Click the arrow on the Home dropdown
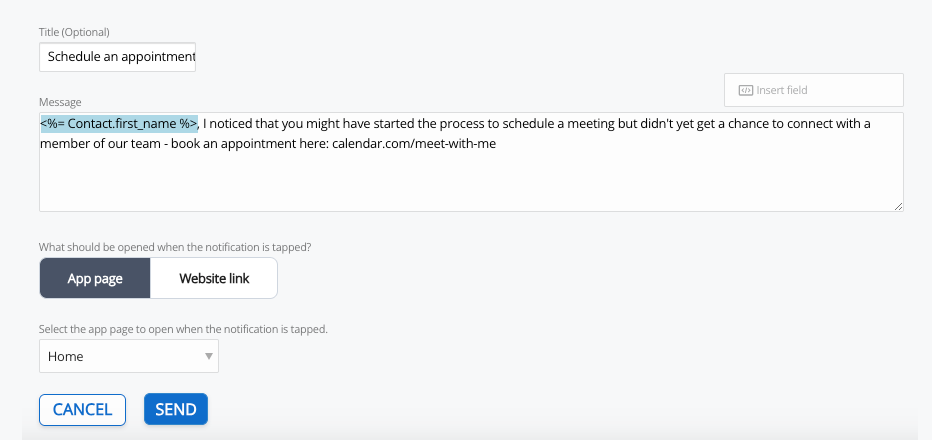The image size is (932, 440). [209, 356]
